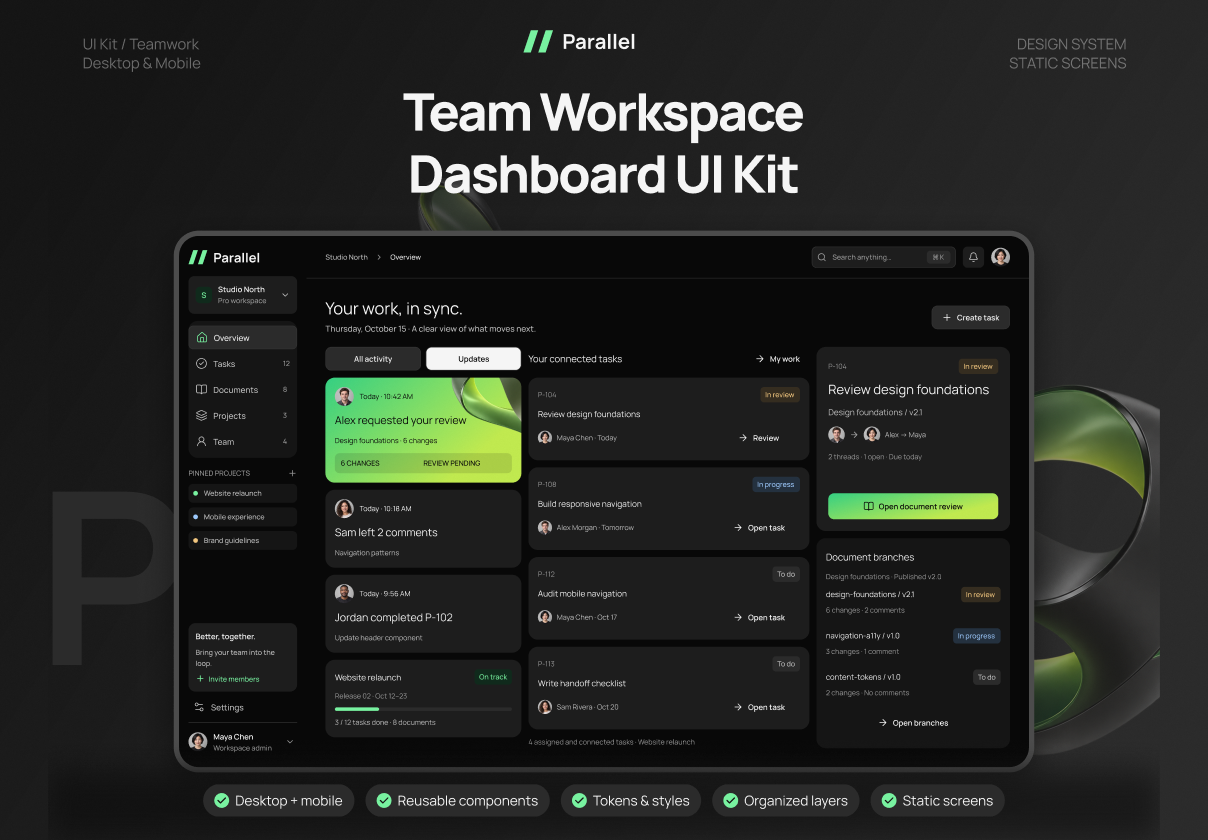Click Maya Chen's avatar in the P-104 task row

pyautogui.click(x=545, y=438)
